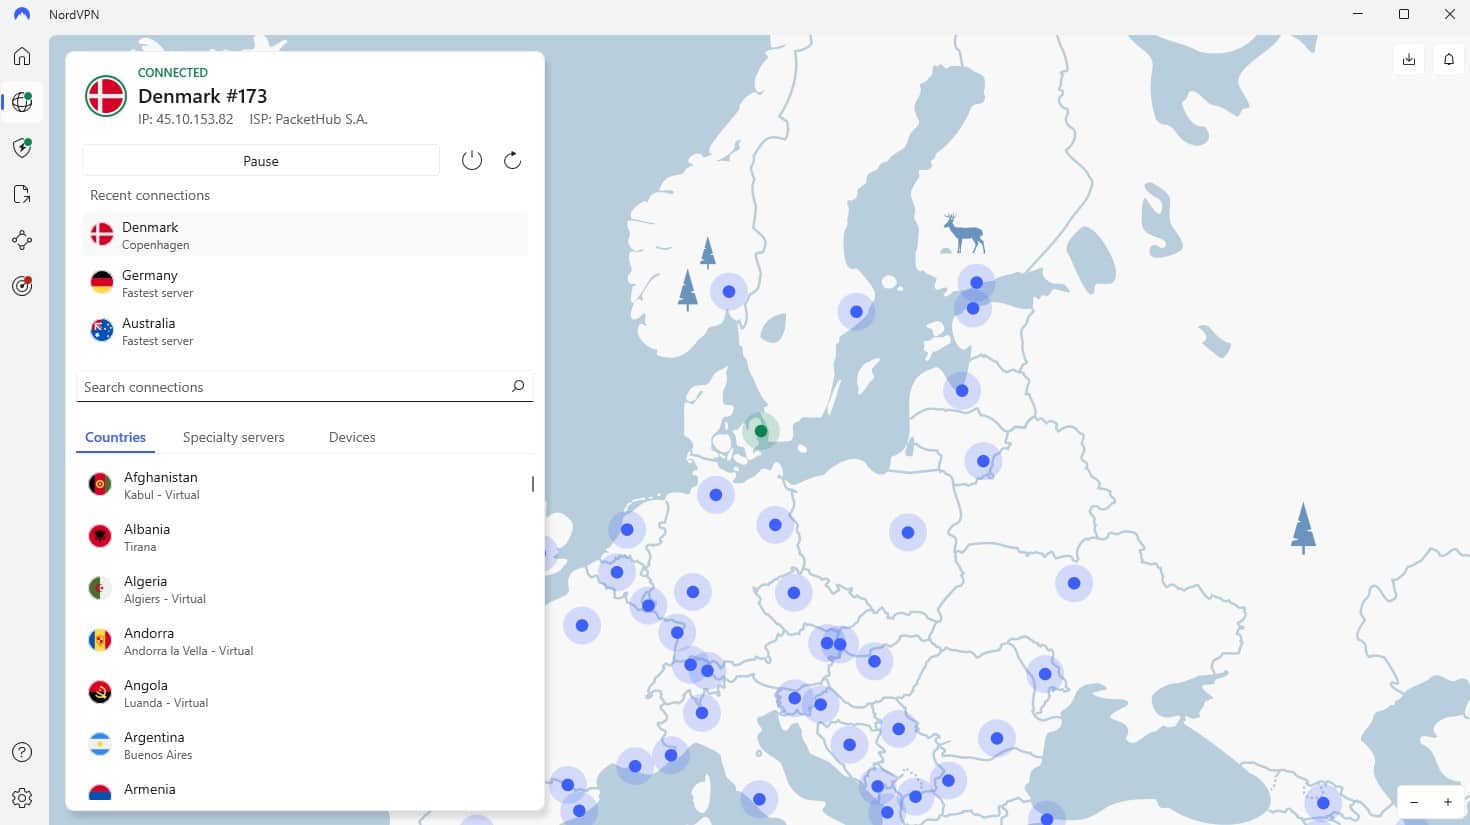Screen dimensions: 1470x825
Task: Connect to Germany fastest server
Action: [x=305, y=283]
